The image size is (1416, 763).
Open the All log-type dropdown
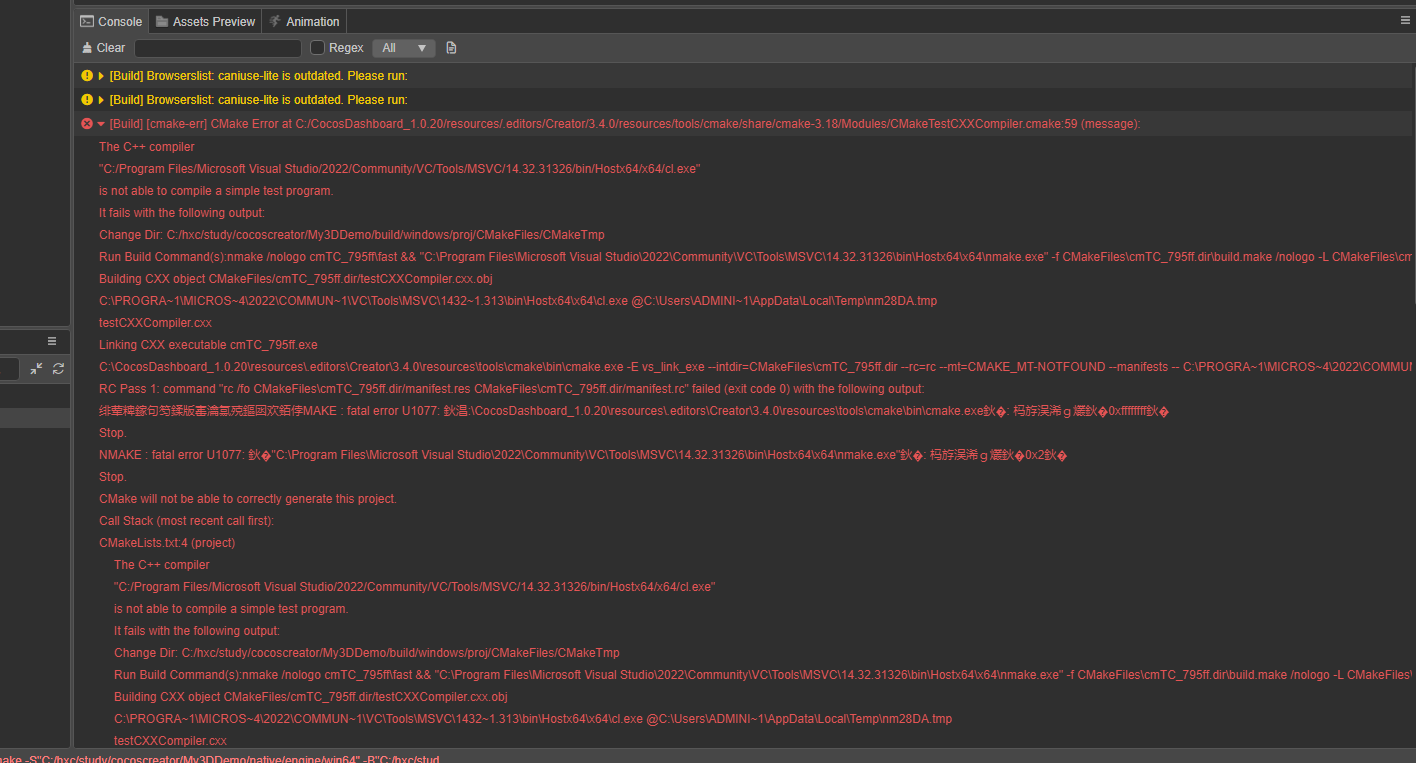(404, 48)
